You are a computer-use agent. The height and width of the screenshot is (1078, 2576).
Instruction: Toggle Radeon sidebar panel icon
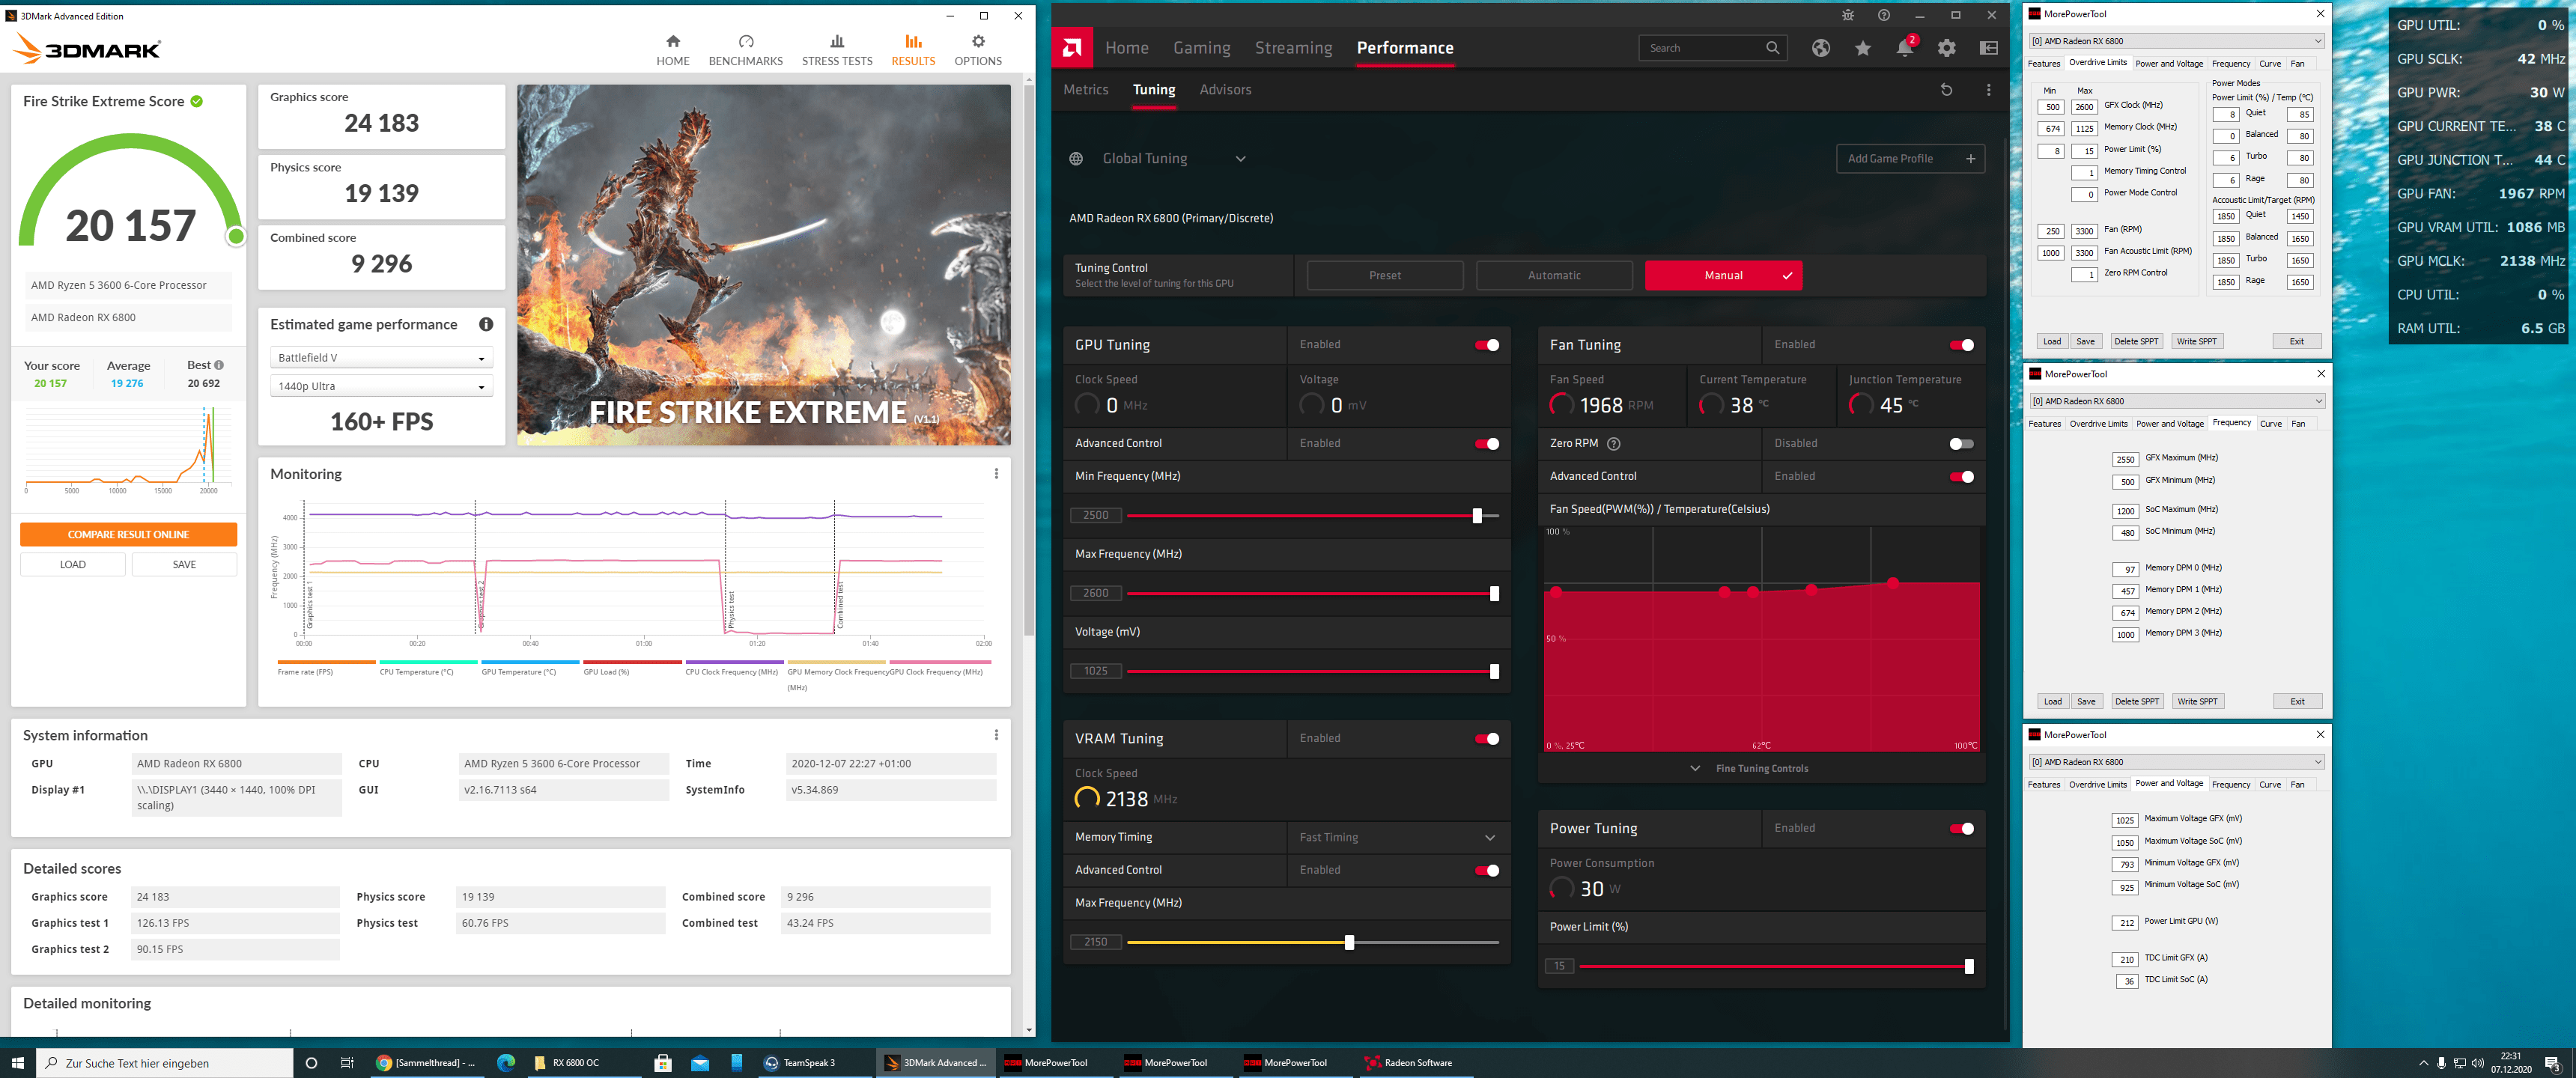pyautogui.click(x=1988, y=48)
